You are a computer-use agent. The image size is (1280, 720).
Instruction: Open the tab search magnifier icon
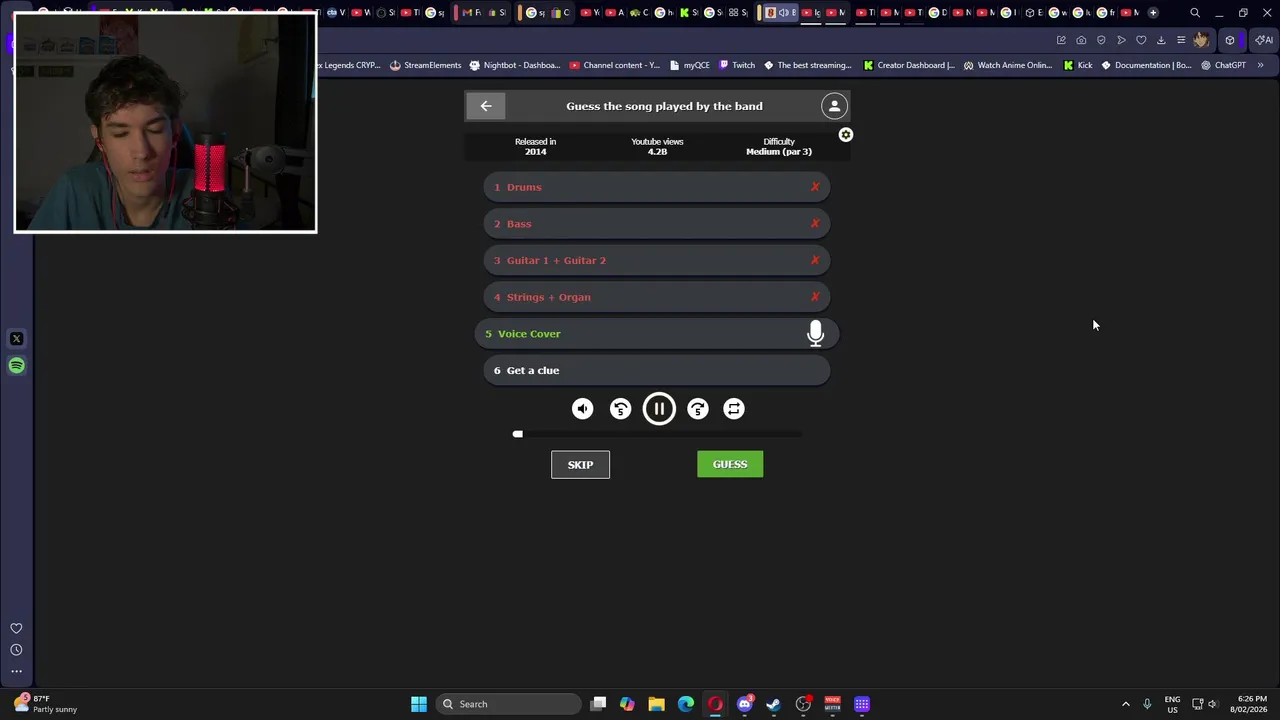pyautogui.click(x=1195, y=13)
